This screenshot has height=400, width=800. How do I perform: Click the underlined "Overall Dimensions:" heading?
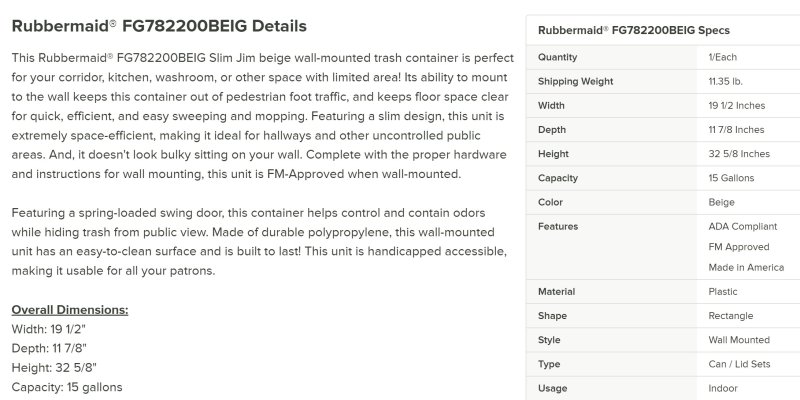(69, 309)
